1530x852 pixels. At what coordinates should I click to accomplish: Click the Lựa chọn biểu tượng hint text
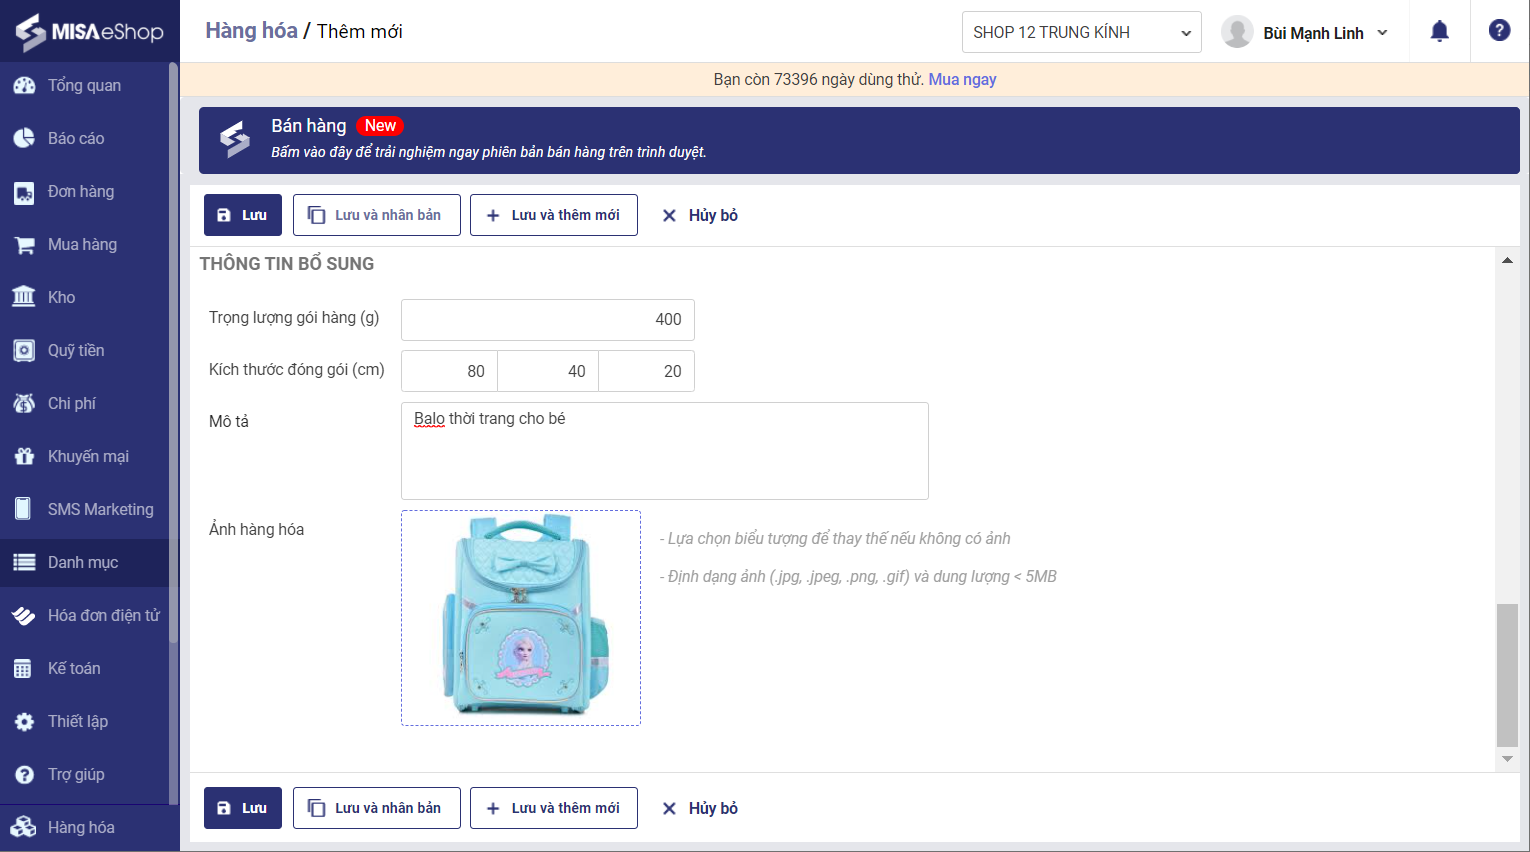pos(835,539)
